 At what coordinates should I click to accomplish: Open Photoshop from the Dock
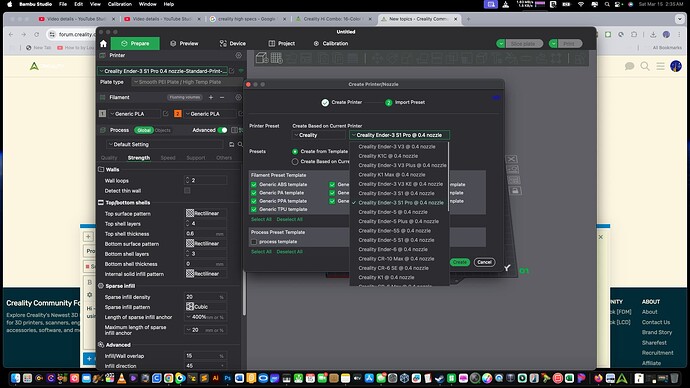pos(228,378)
